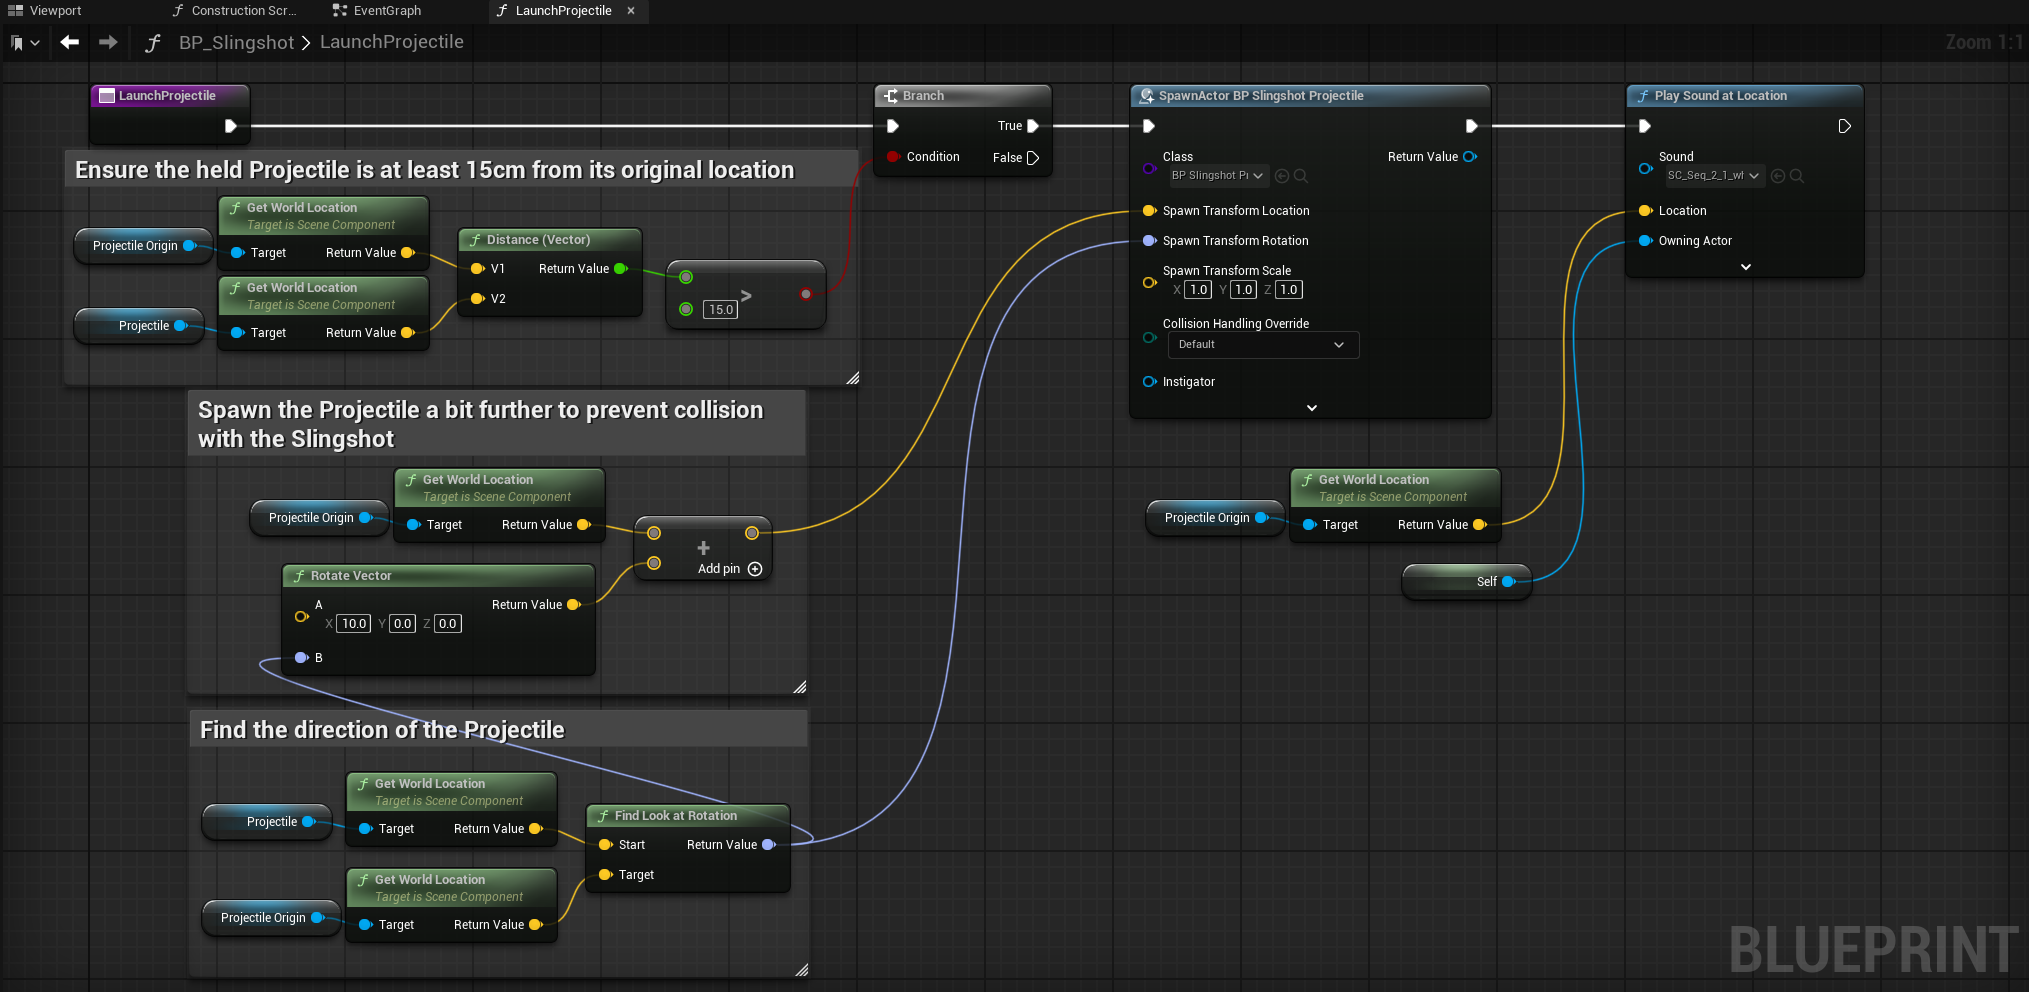Click the Instigator input pin
Viewport: 2029px width, 992px height.
coord(1149,382)
